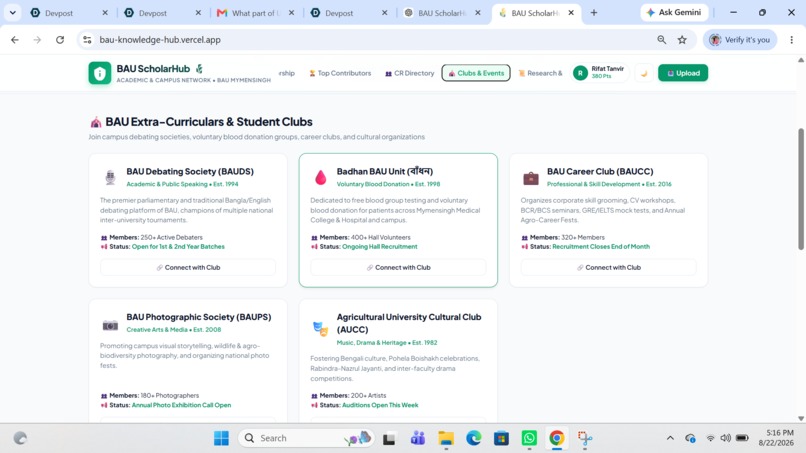Click 'Auditions Open This Week' status
This screenshot has height=453, width=806.
380,405
